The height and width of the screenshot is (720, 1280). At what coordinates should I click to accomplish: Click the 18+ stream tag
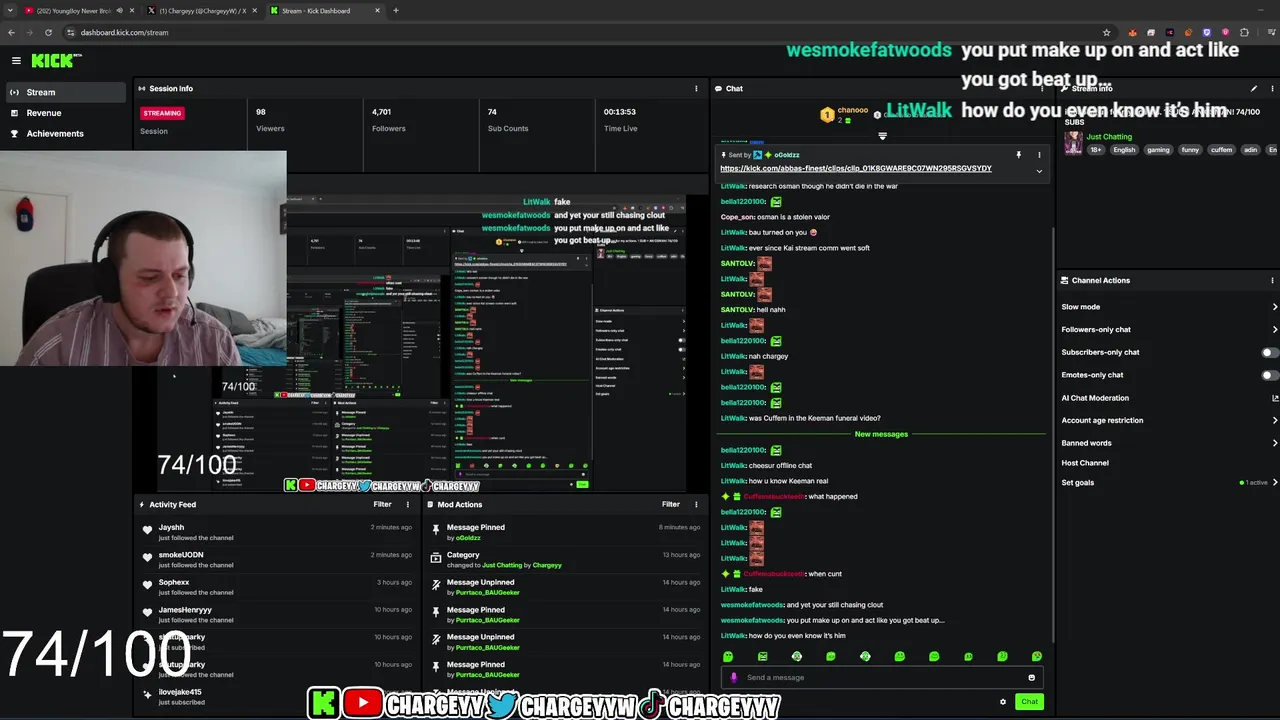pos(1096,150)
